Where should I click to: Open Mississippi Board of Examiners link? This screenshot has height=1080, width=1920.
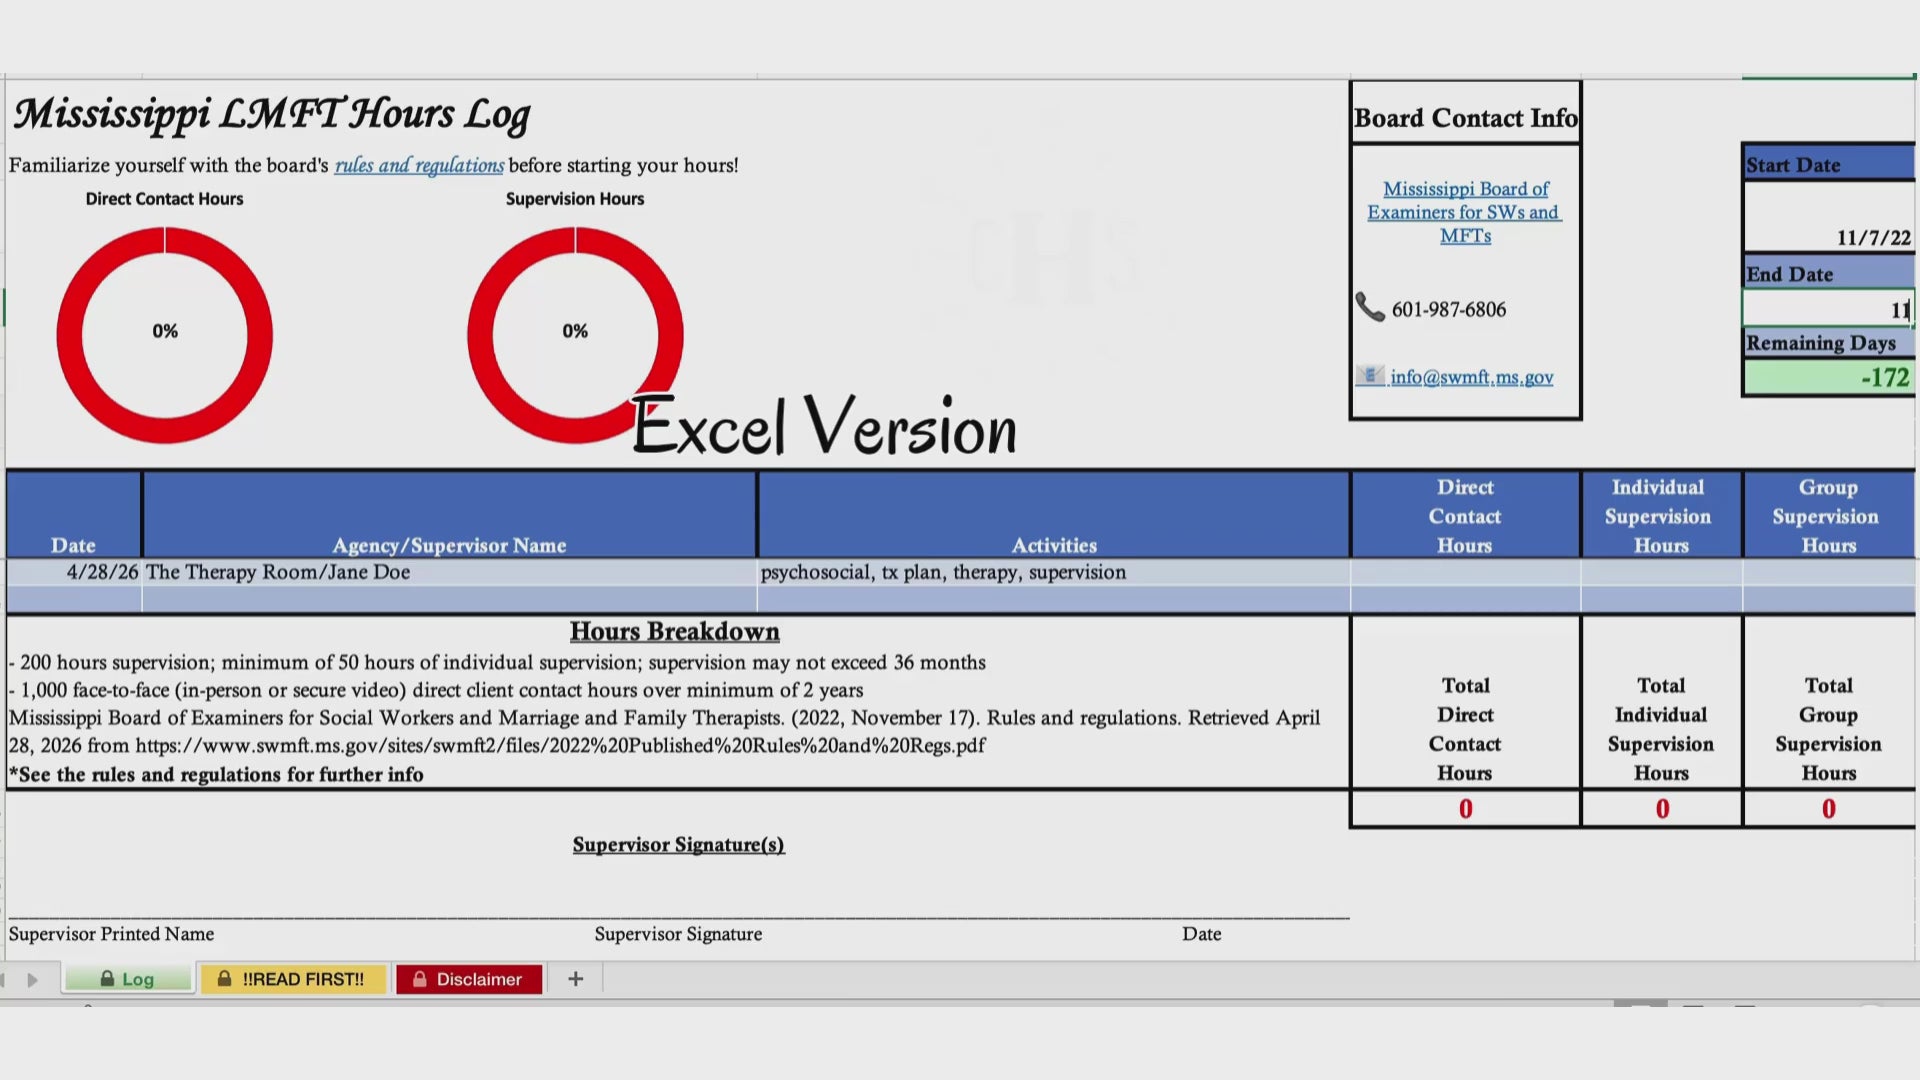click(x=1465, y=212)
